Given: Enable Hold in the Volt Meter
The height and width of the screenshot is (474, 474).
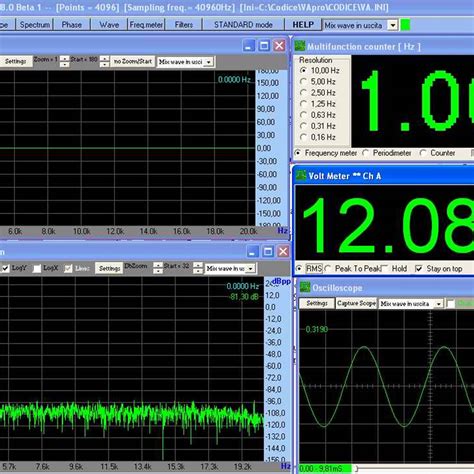Looking at the screenshot, I should [384, 268].
